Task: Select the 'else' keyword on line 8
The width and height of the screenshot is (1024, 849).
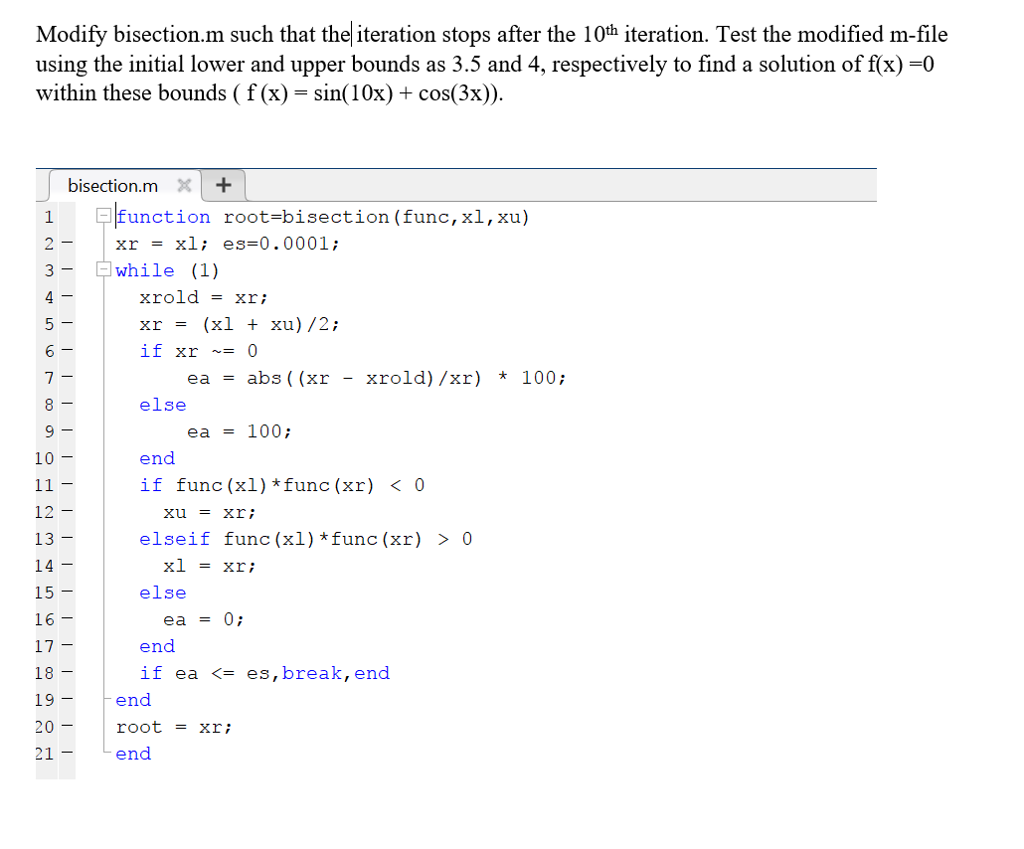Action: (x=162, y=405)
